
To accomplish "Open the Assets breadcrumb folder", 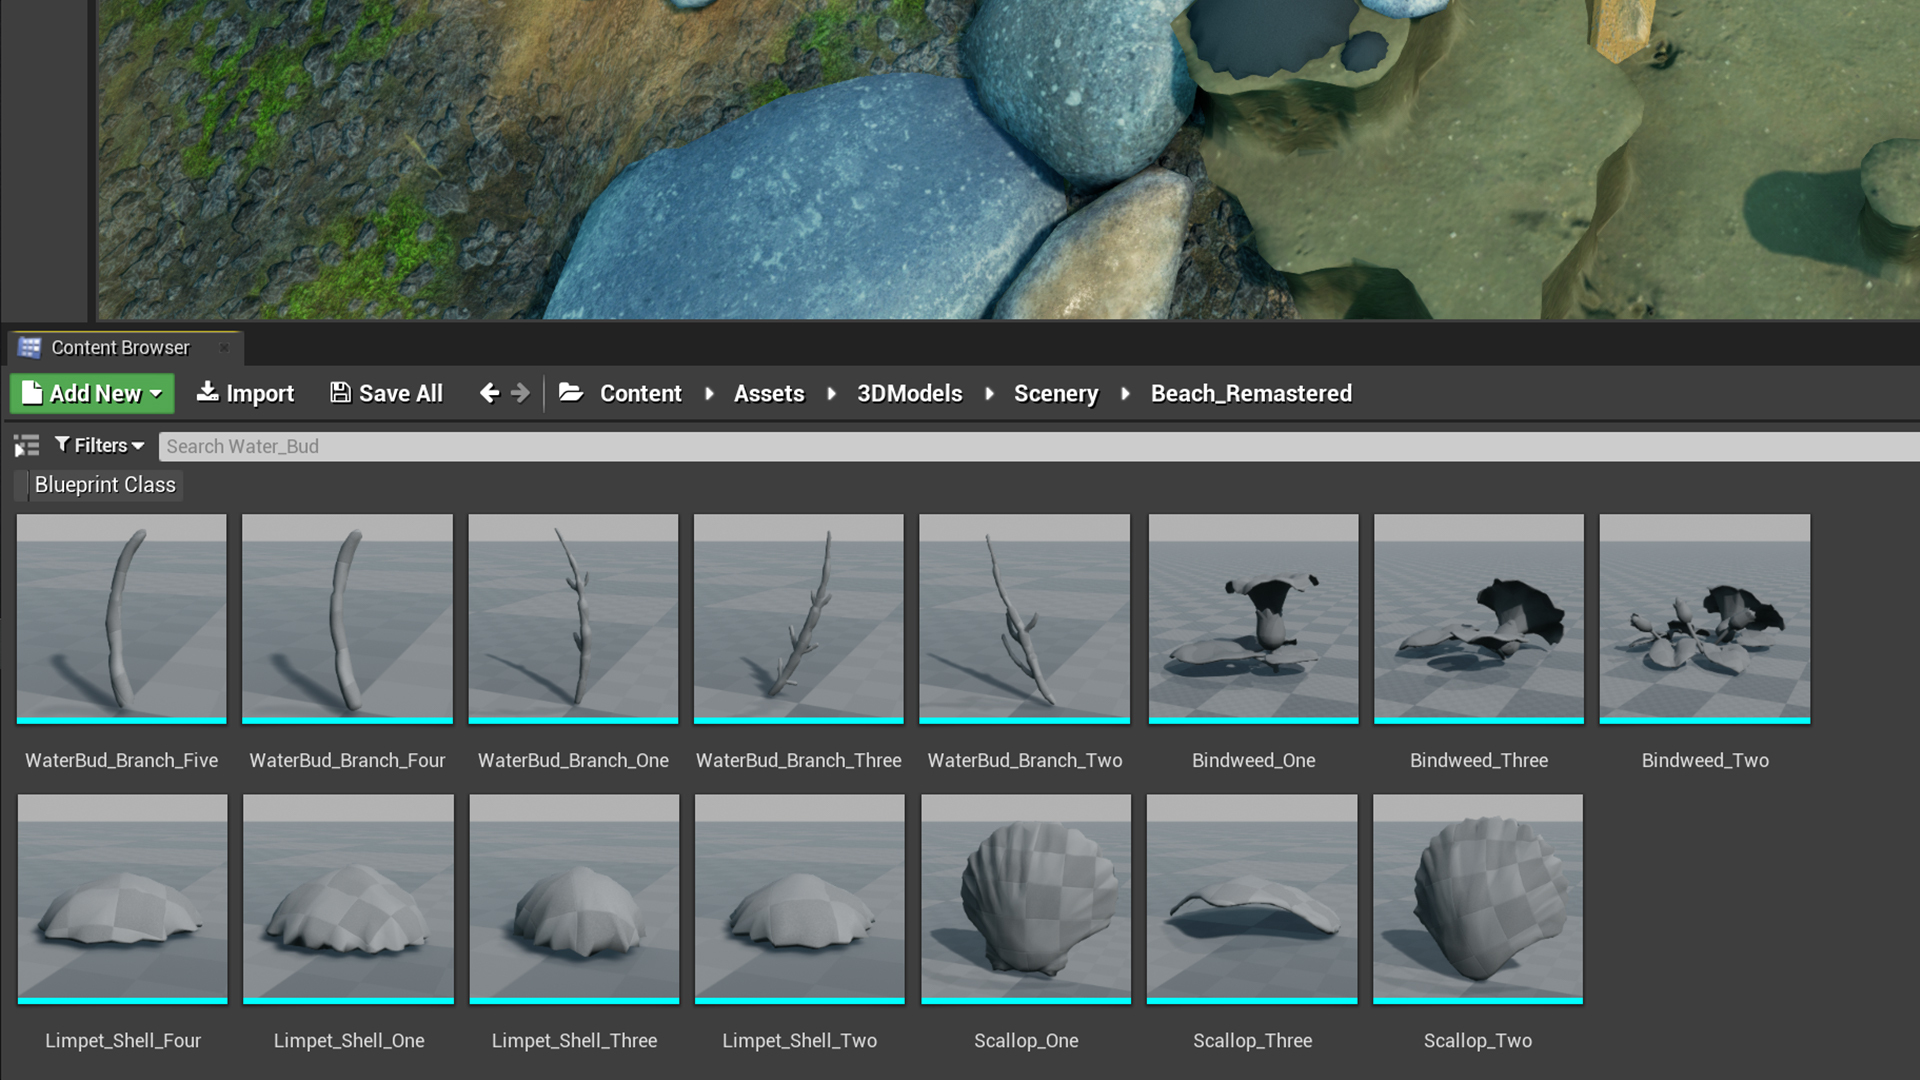I will pos(768,393).
